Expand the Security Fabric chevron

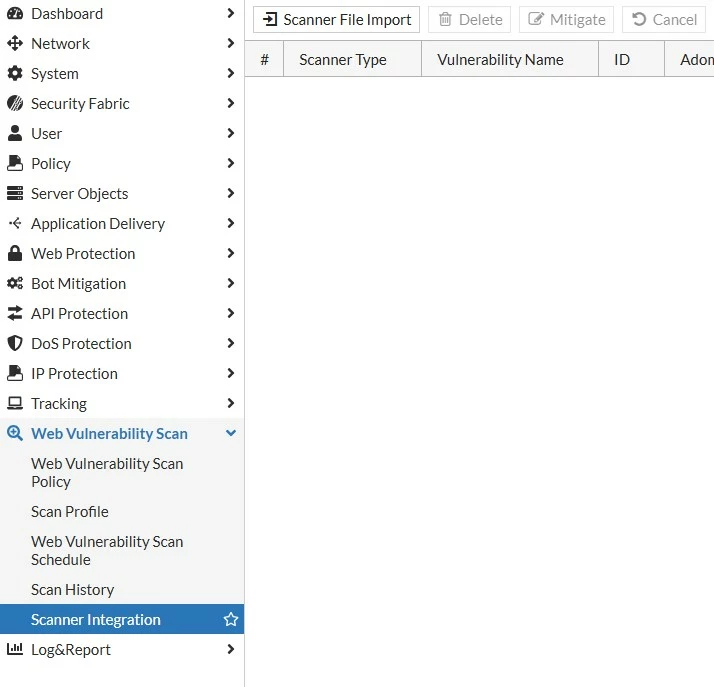coord(231,103)
